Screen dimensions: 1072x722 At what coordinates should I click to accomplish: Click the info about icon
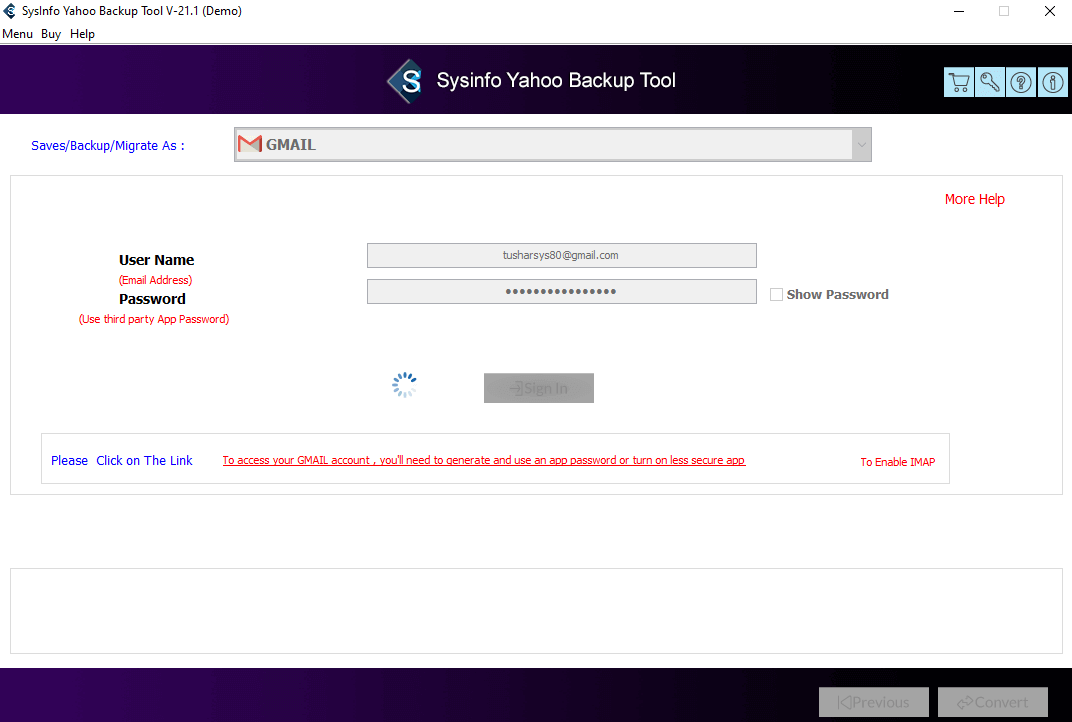(x=1053, y=82)
